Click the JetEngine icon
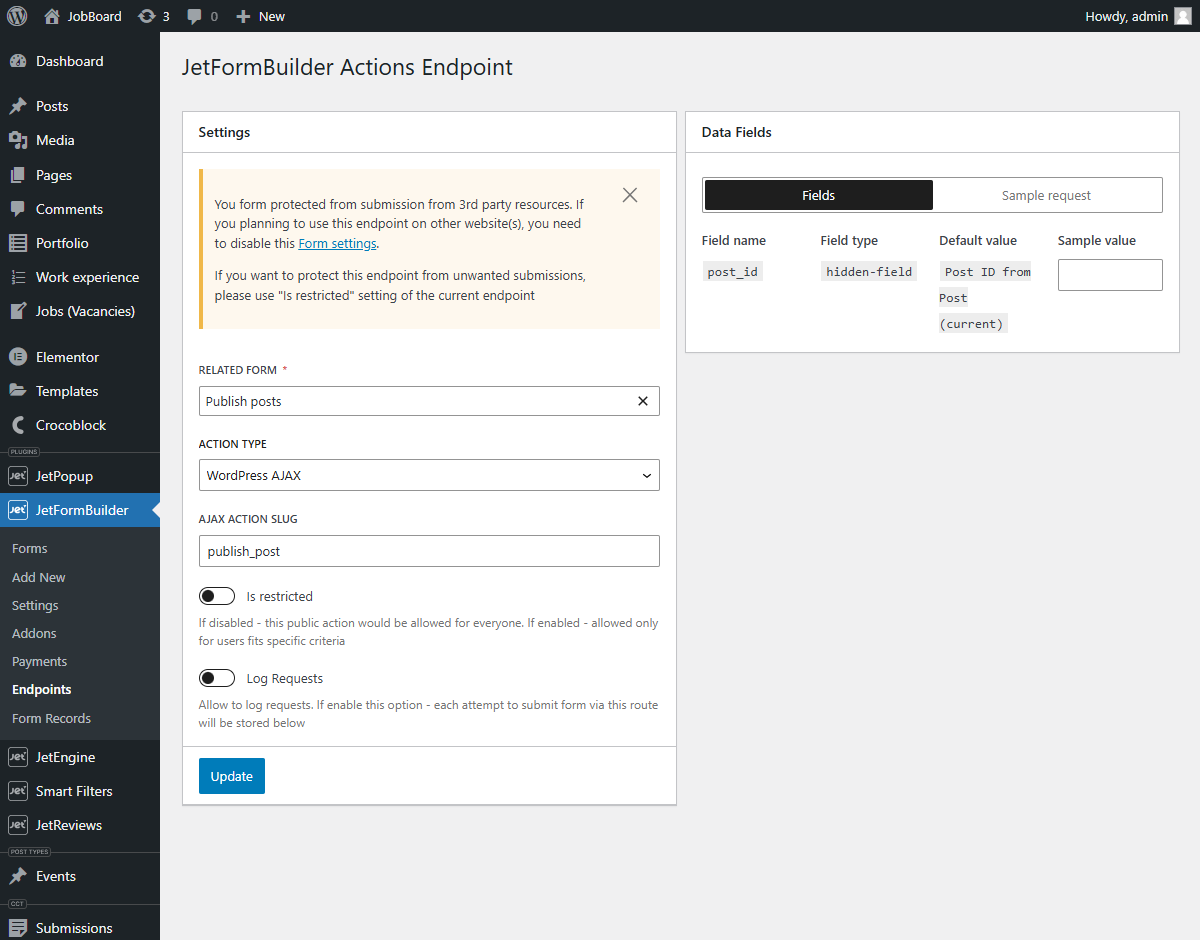This screenshot has width=1200, height=940. [18, 757]
